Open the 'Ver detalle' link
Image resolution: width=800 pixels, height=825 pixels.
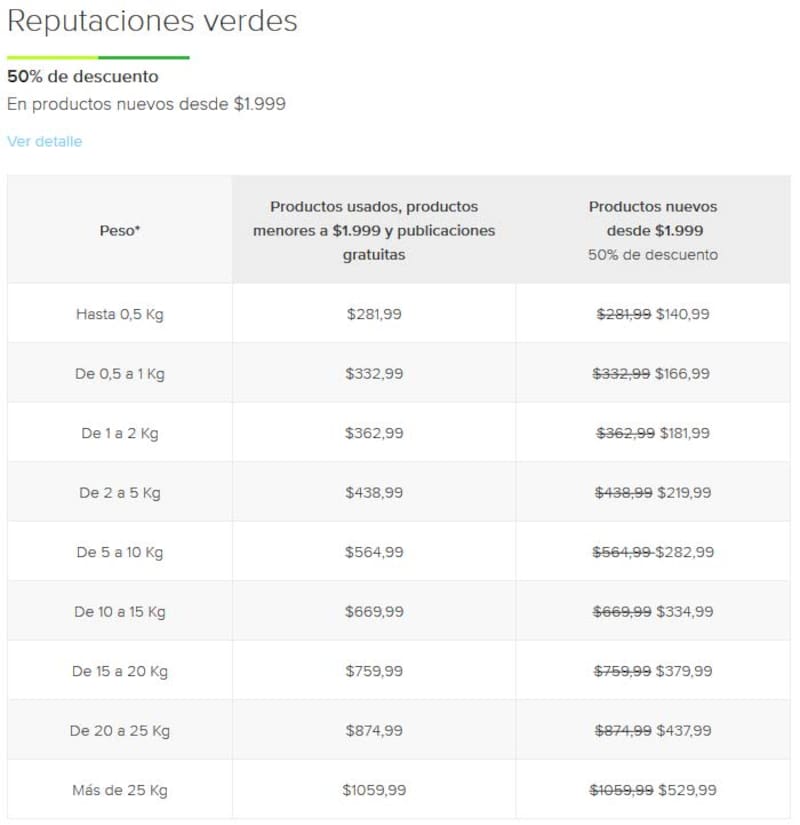(44, 142)
